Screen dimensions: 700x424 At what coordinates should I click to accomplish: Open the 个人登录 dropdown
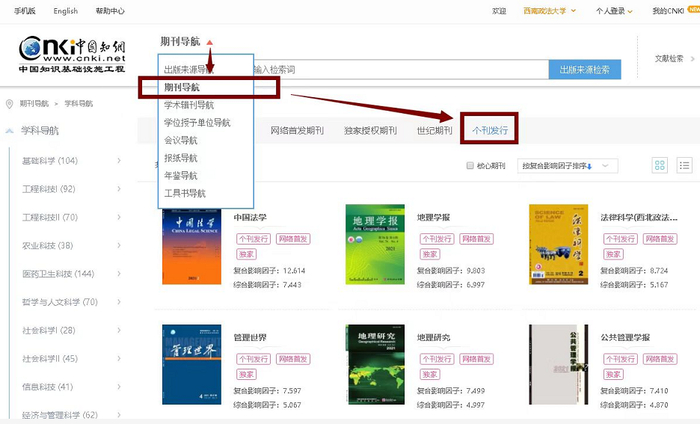pyautogui.click(x=614, y=11)
